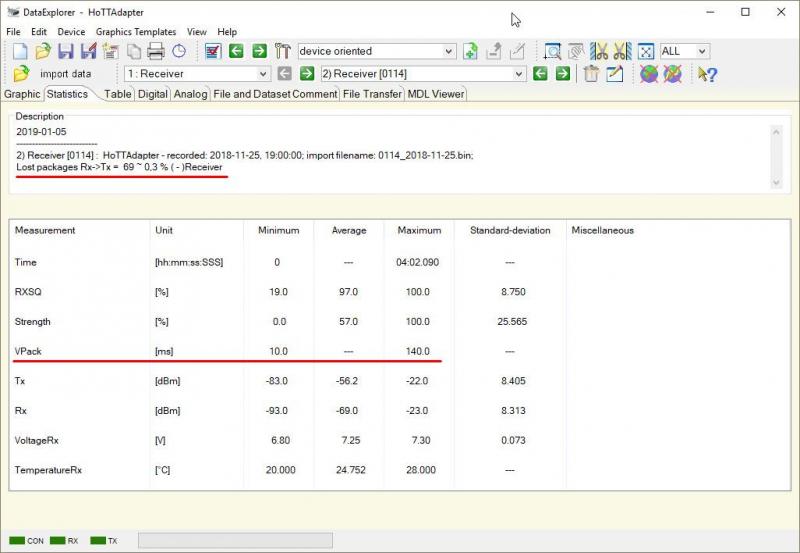Open the File and Dataset Comment tab
This screenshot has width=800, height=553.
275,94
